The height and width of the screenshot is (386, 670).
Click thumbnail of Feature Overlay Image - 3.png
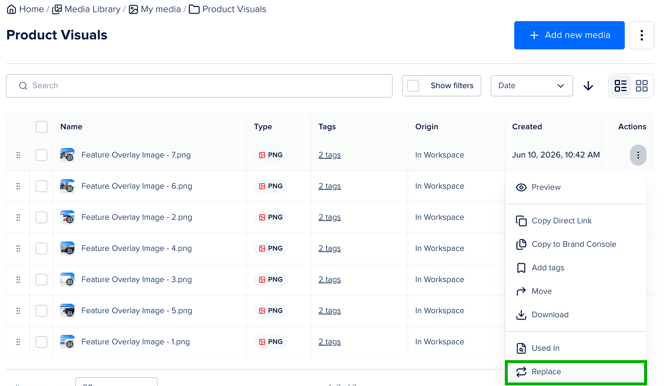pos(67,280)
